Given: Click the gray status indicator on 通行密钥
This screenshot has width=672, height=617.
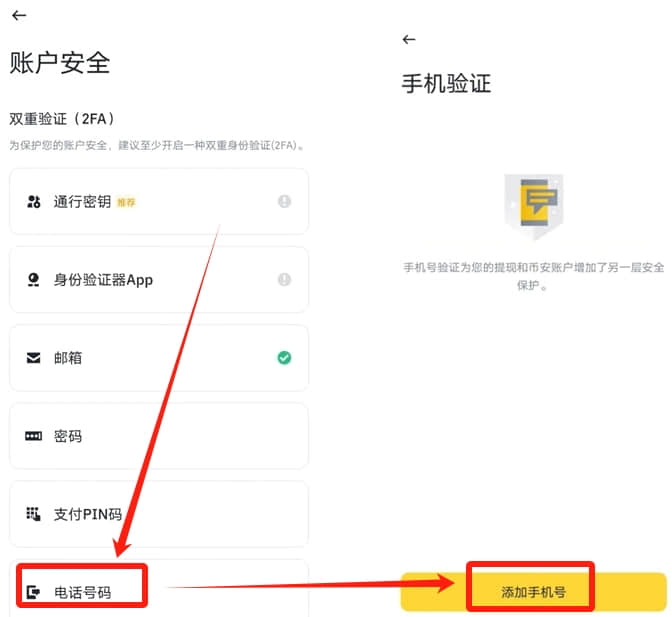Looking at the screenshot, I should tap(284, 201).
